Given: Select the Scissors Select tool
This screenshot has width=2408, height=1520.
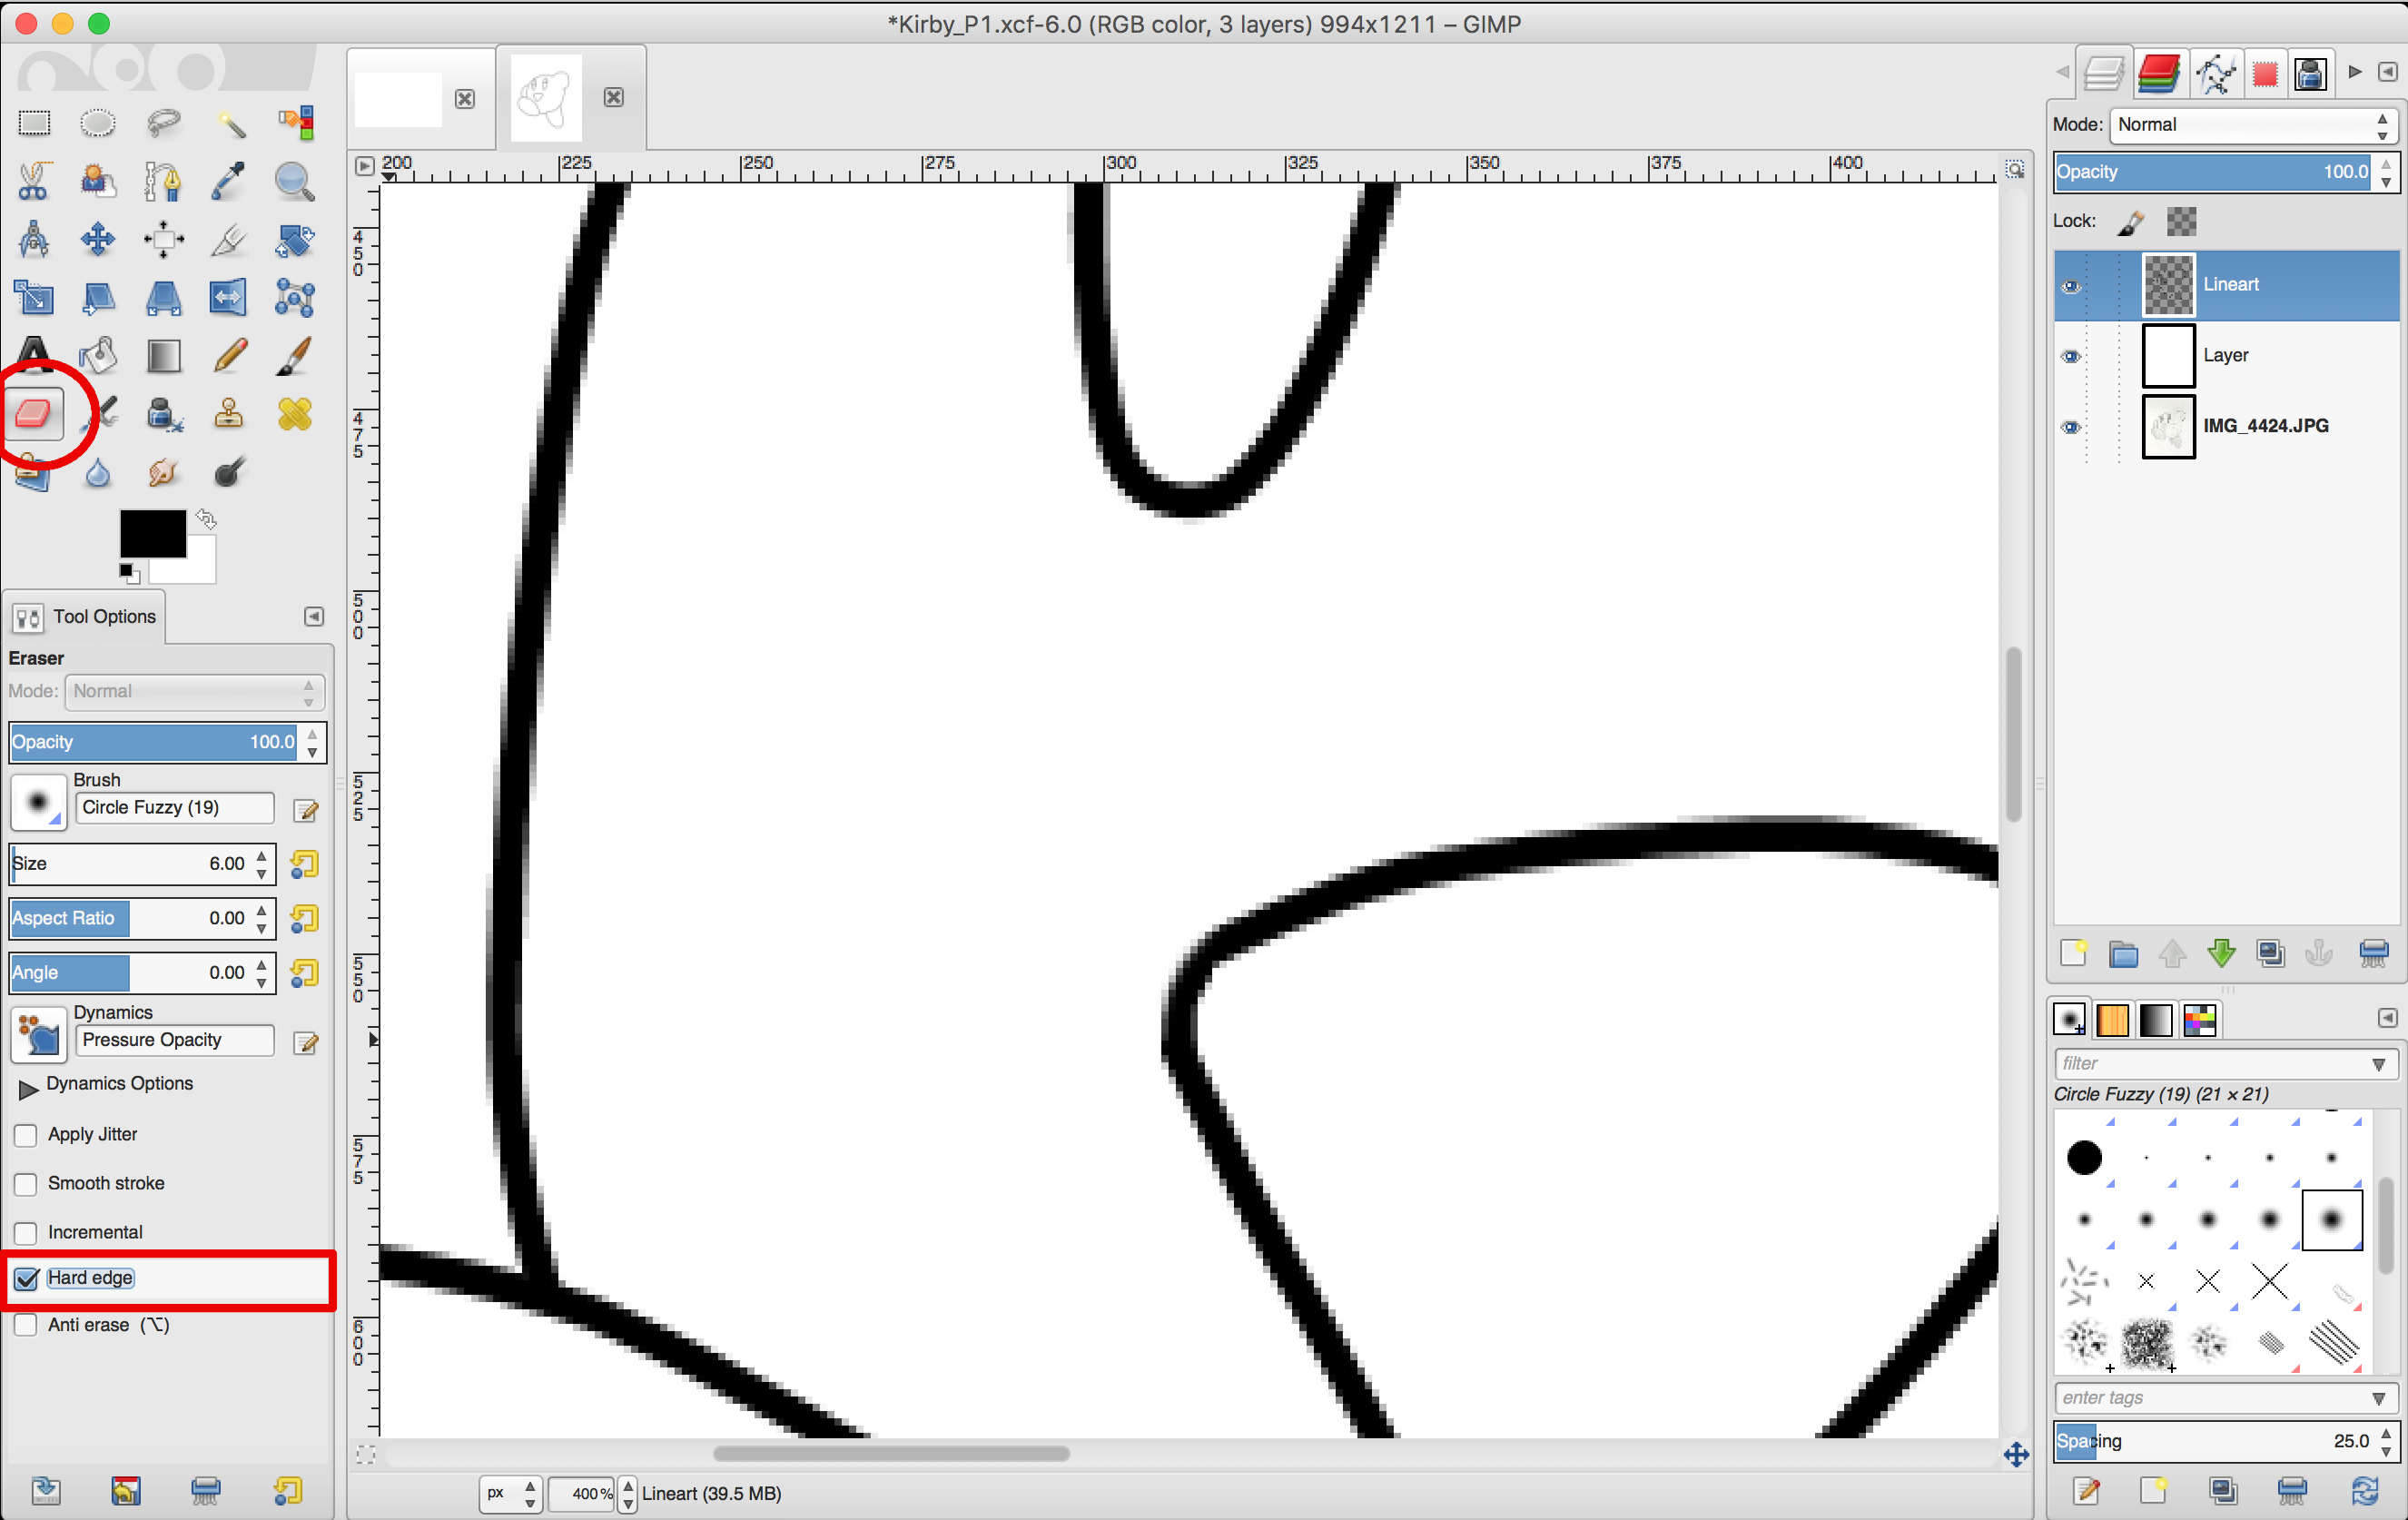Looking at the screenshot, I should pyautogui.click(x=34, y=181).
